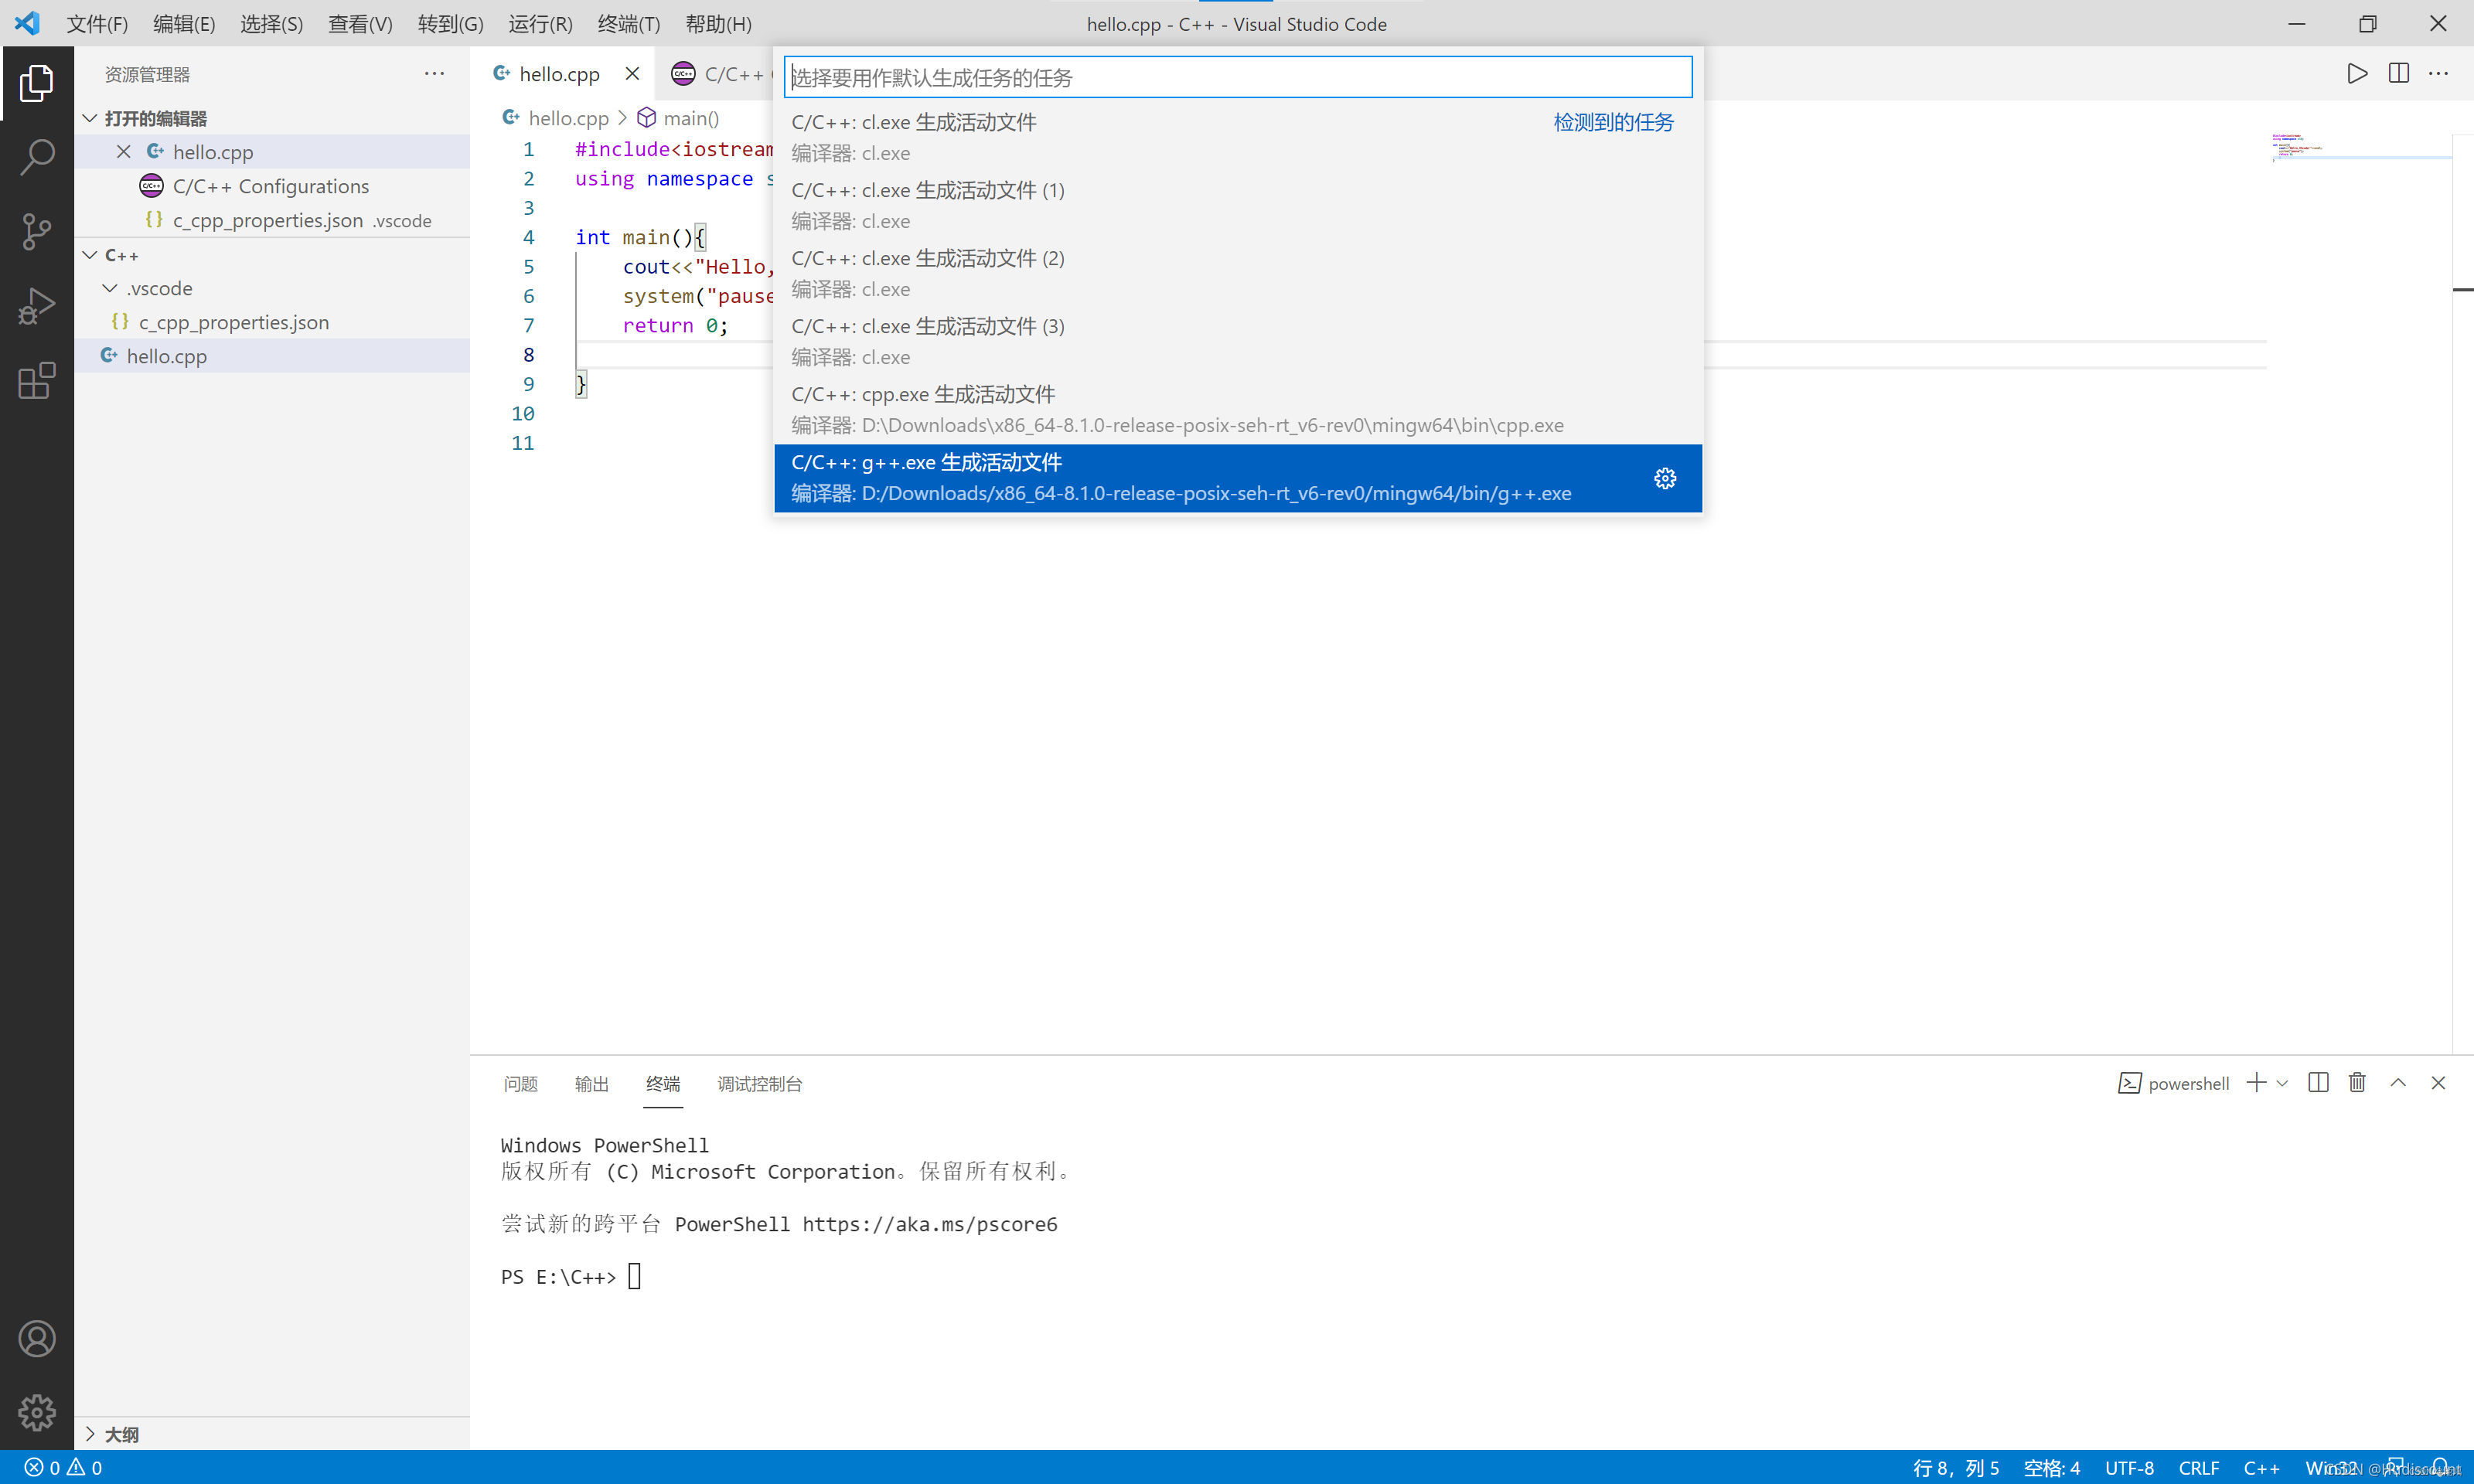Create a new terminal with the plus icon
The image size is (2474, 1484).
click(x=2256, y=1083)
